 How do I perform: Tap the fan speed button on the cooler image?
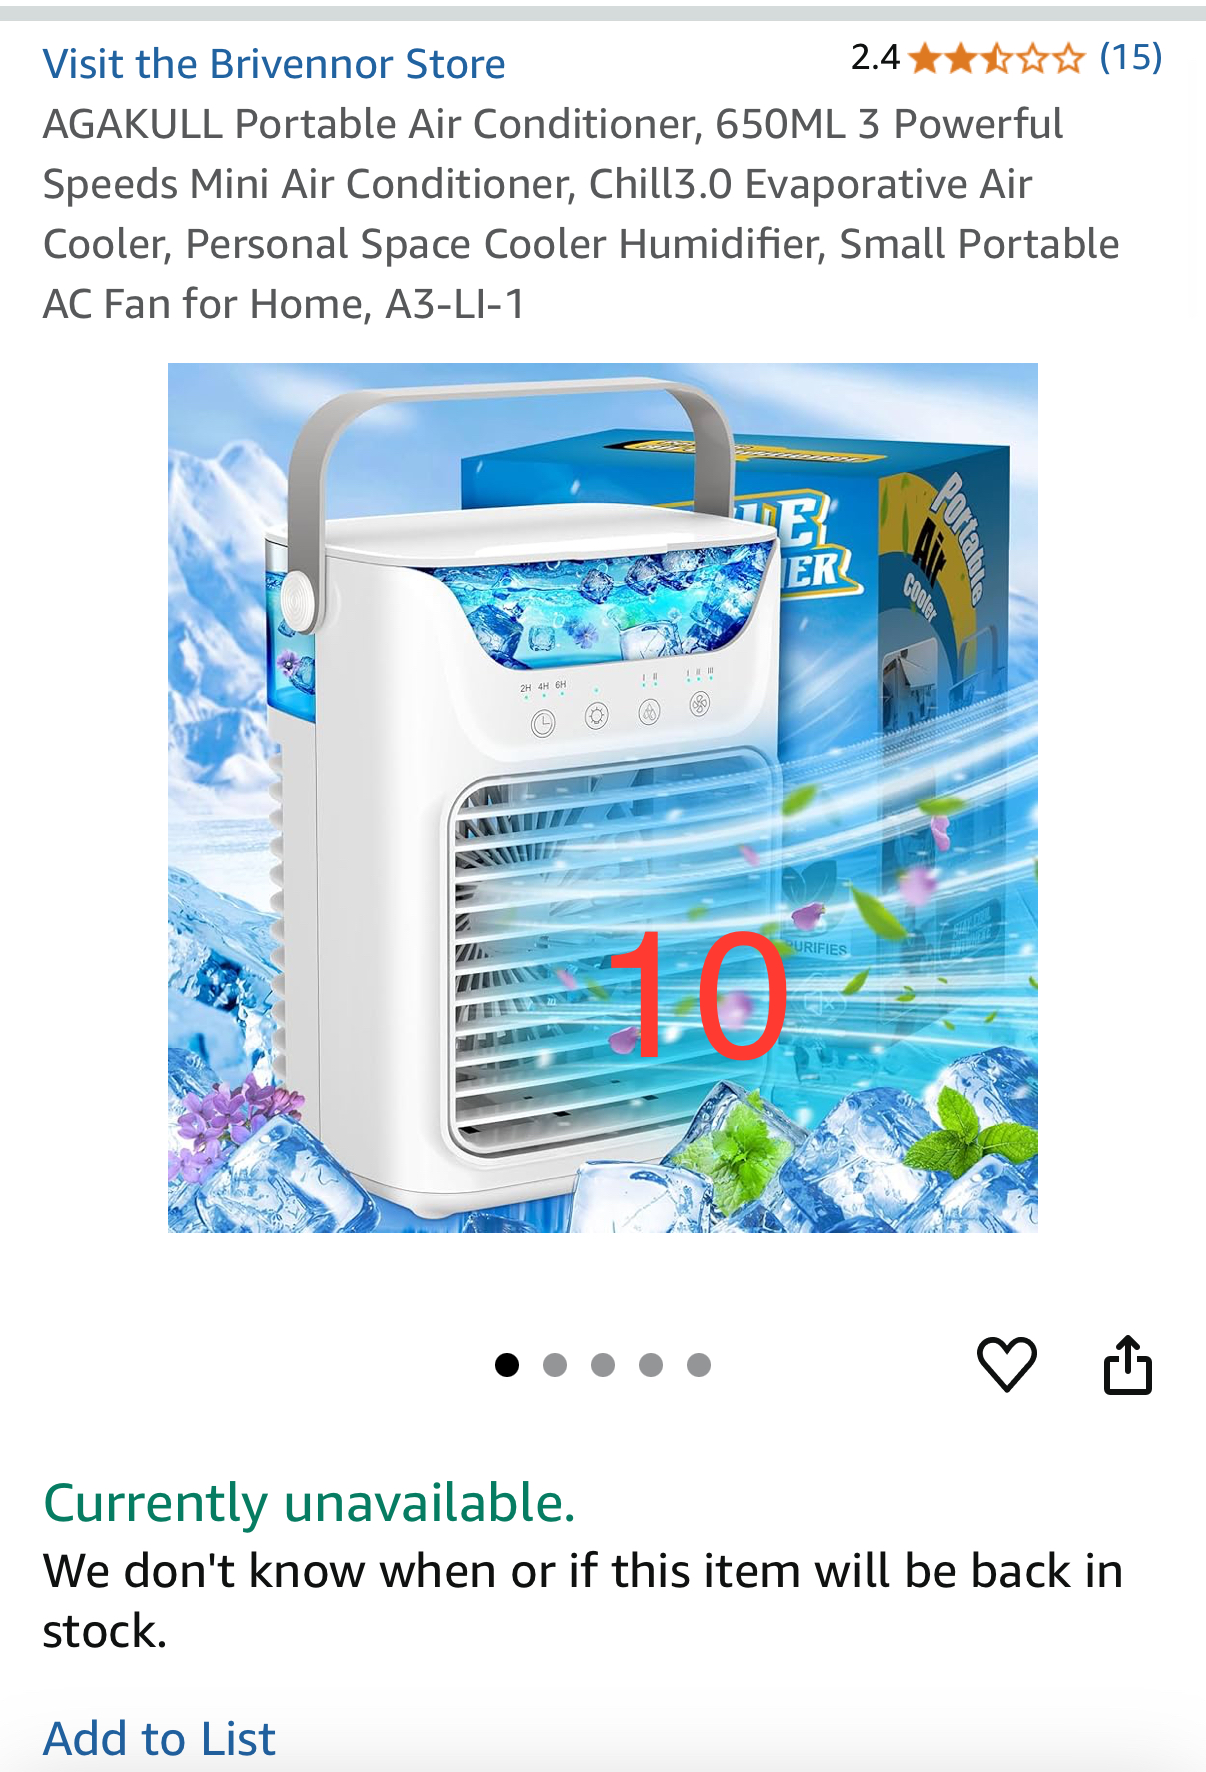click(700, 704)
